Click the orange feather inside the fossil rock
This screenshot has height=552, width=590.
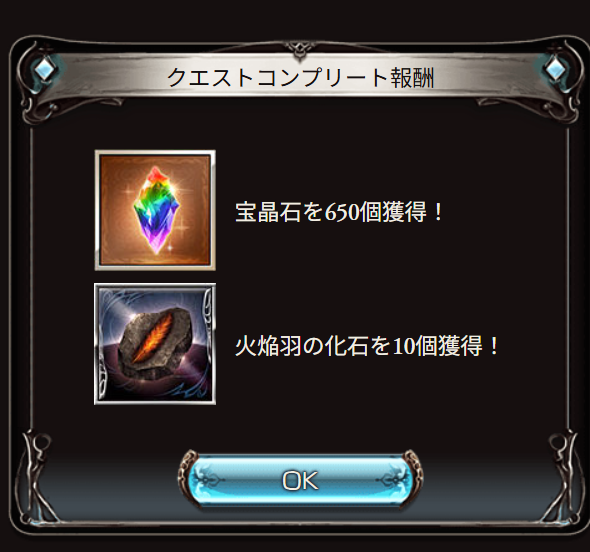[x=154, y=338]
